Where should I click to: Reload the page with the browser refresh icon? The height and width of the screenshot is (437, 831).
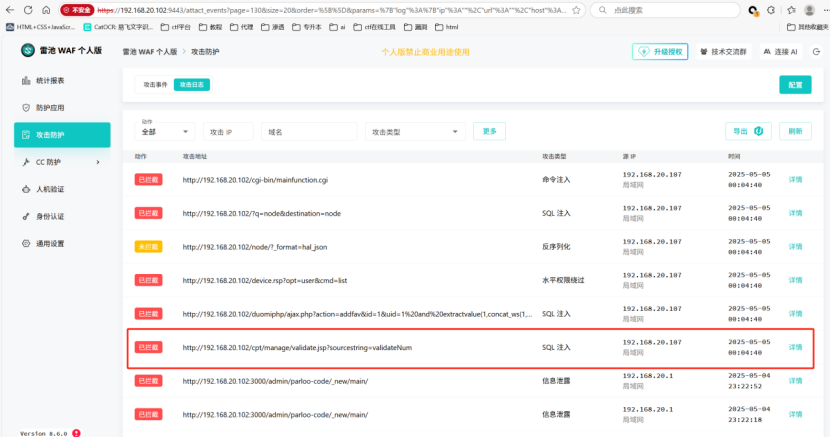pos(28,10)
